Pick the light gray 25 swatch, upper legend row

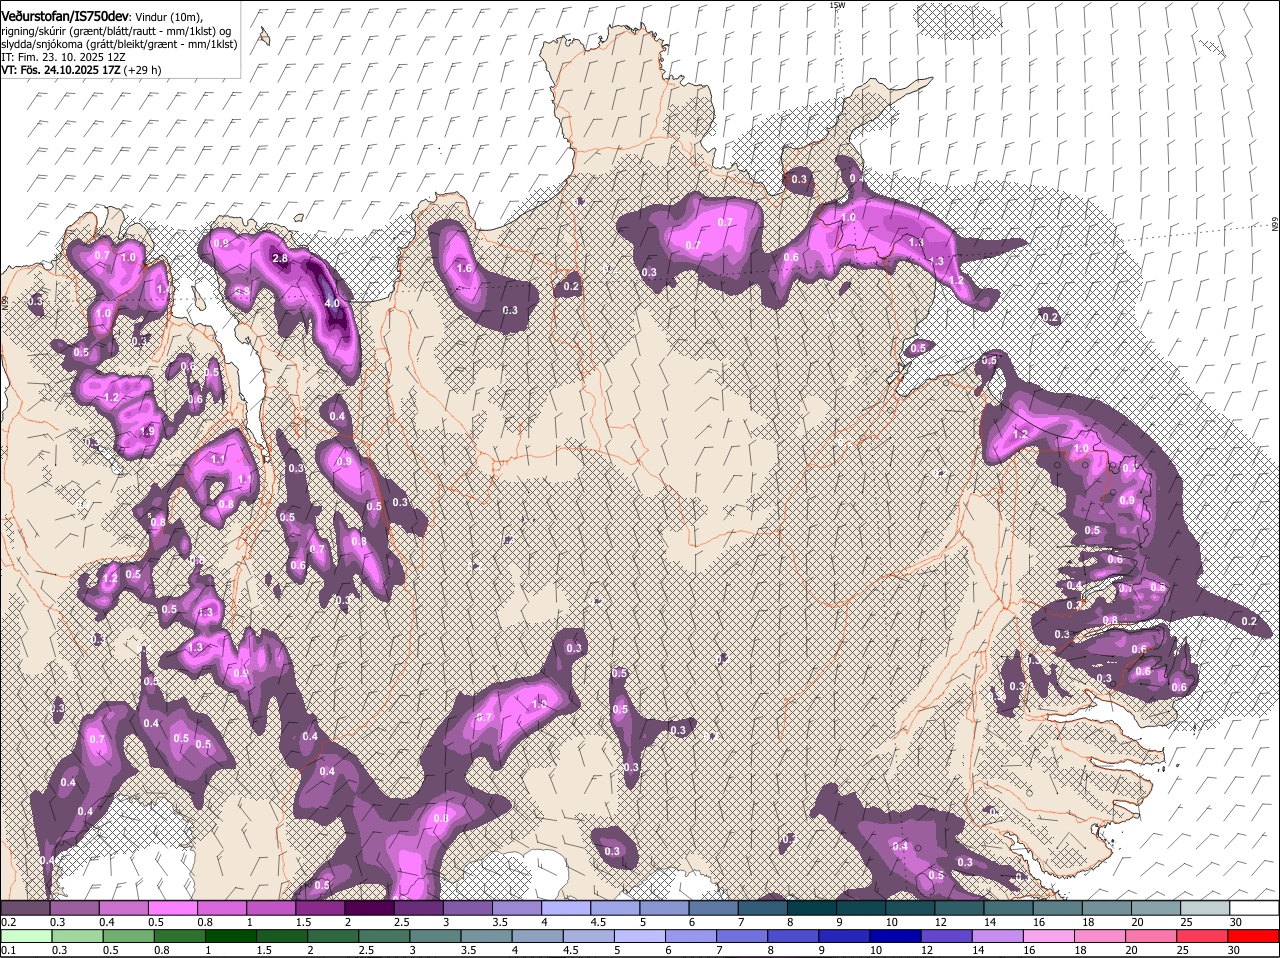click(x=1206, y=907)
